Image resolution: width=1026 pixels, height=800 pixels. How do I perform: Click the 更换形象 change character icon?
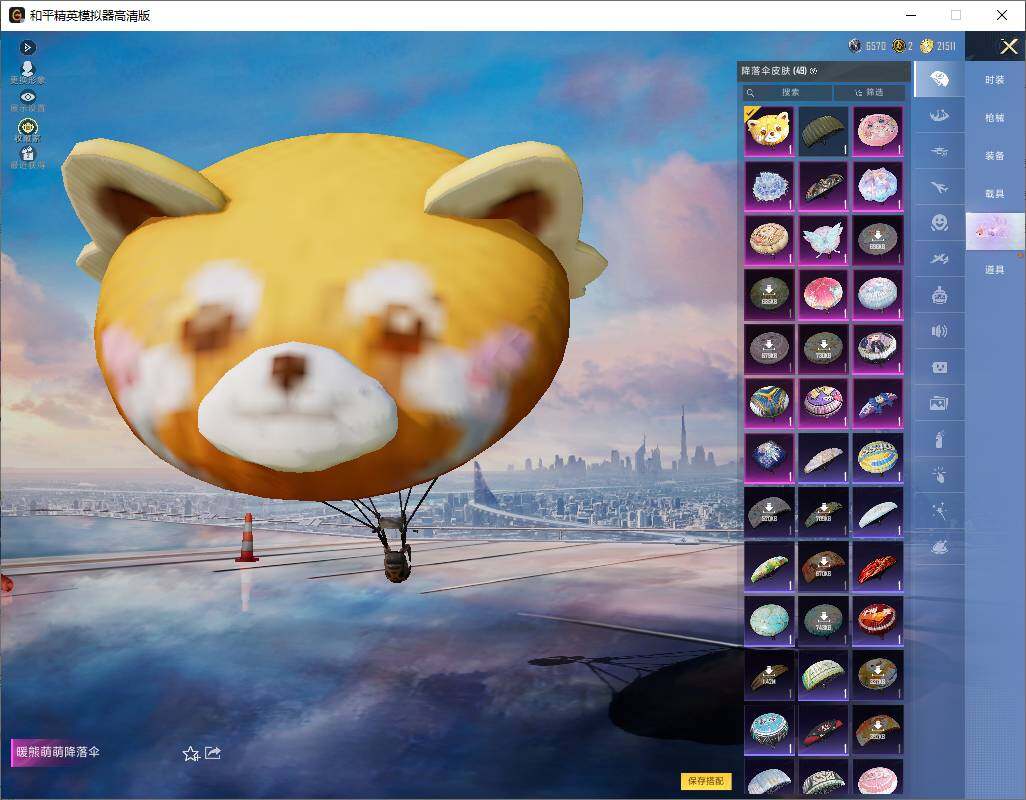tap(27, 72)
